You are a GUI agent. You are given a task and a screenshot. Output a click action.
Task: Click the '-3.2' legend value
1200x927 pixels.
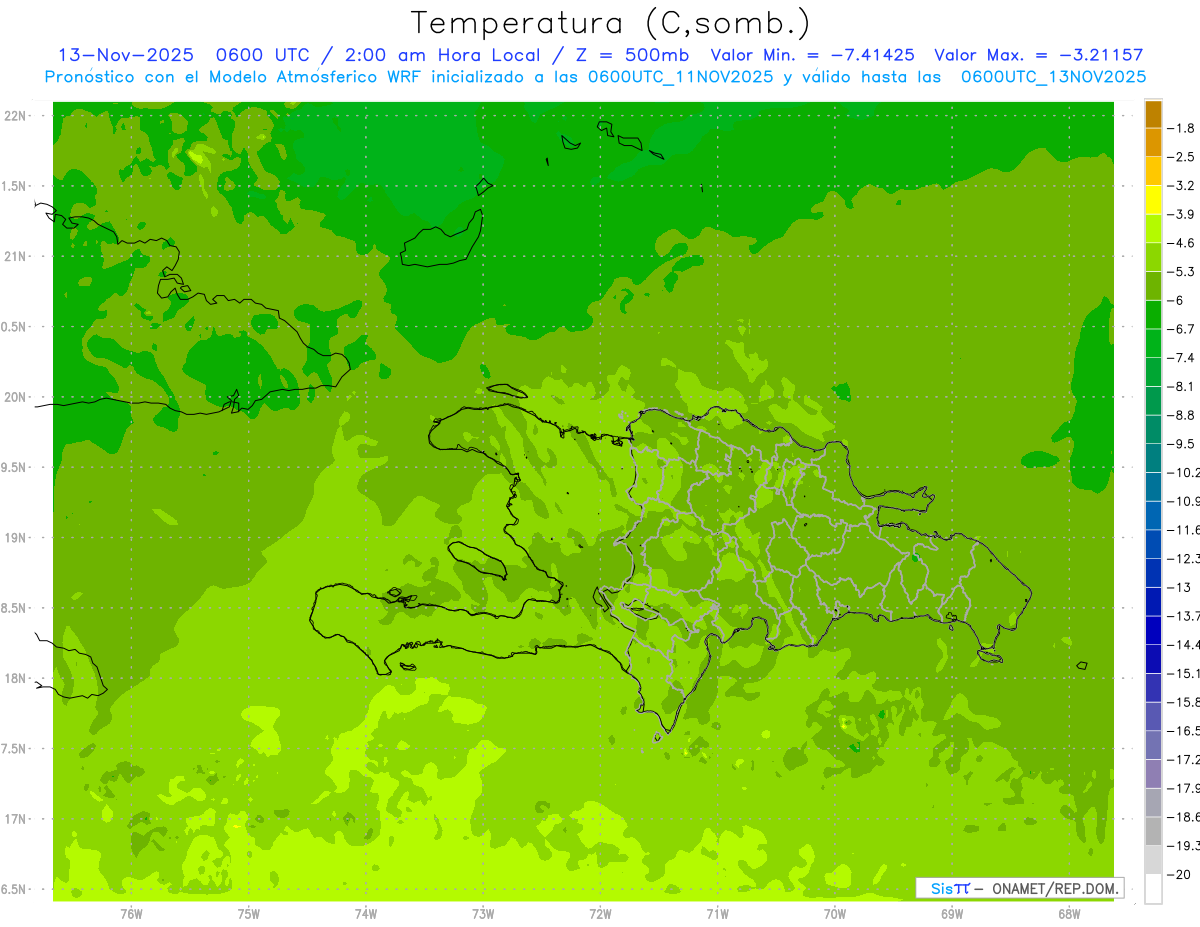coord(1181,186)
